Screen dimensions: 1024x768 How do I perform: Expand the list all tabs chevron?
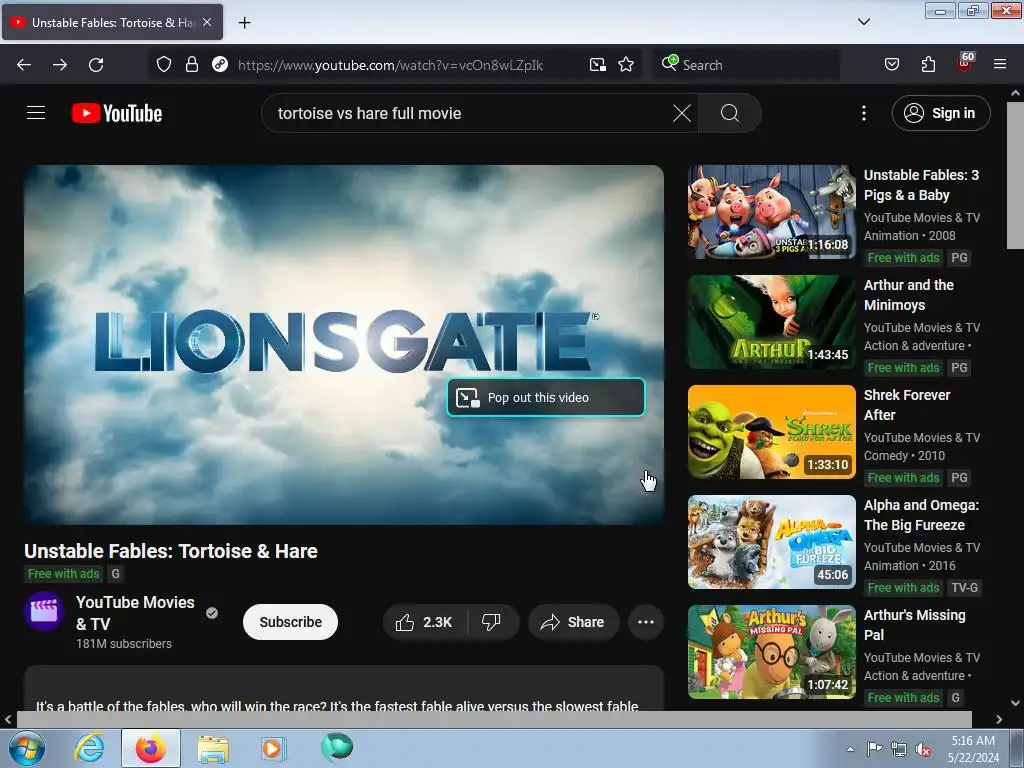(863, 22)
